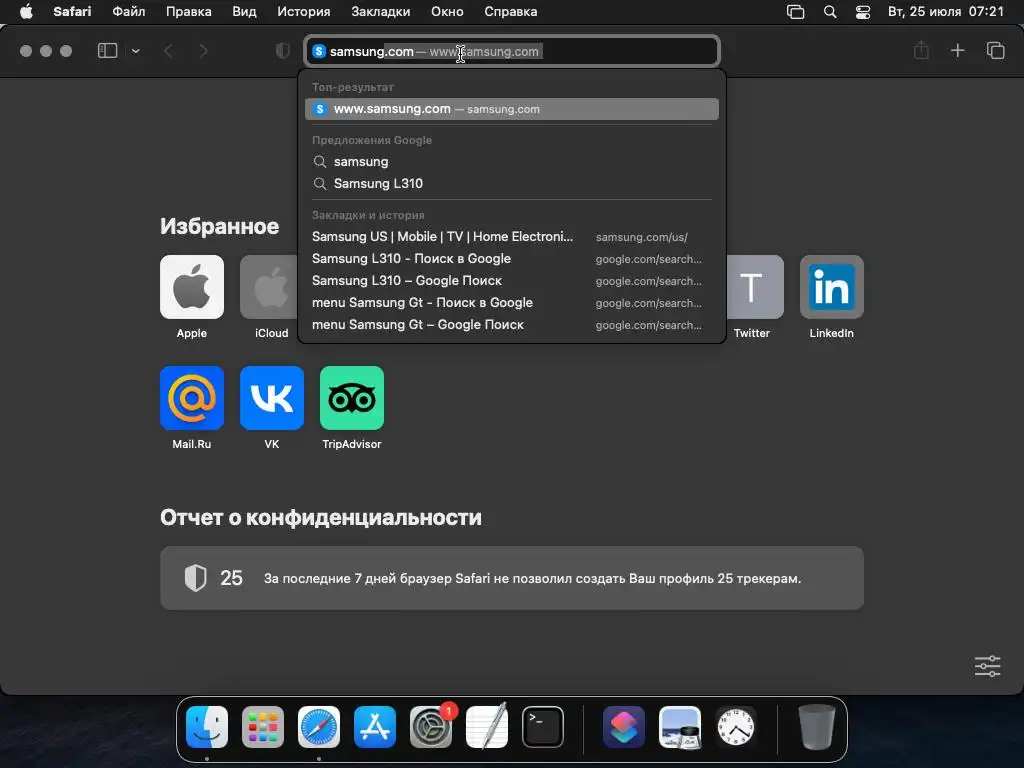Open 'Samsung L310 – Google Поиск' entry
The height and width of the screenshot is (768, 1024).
point(512,281)
